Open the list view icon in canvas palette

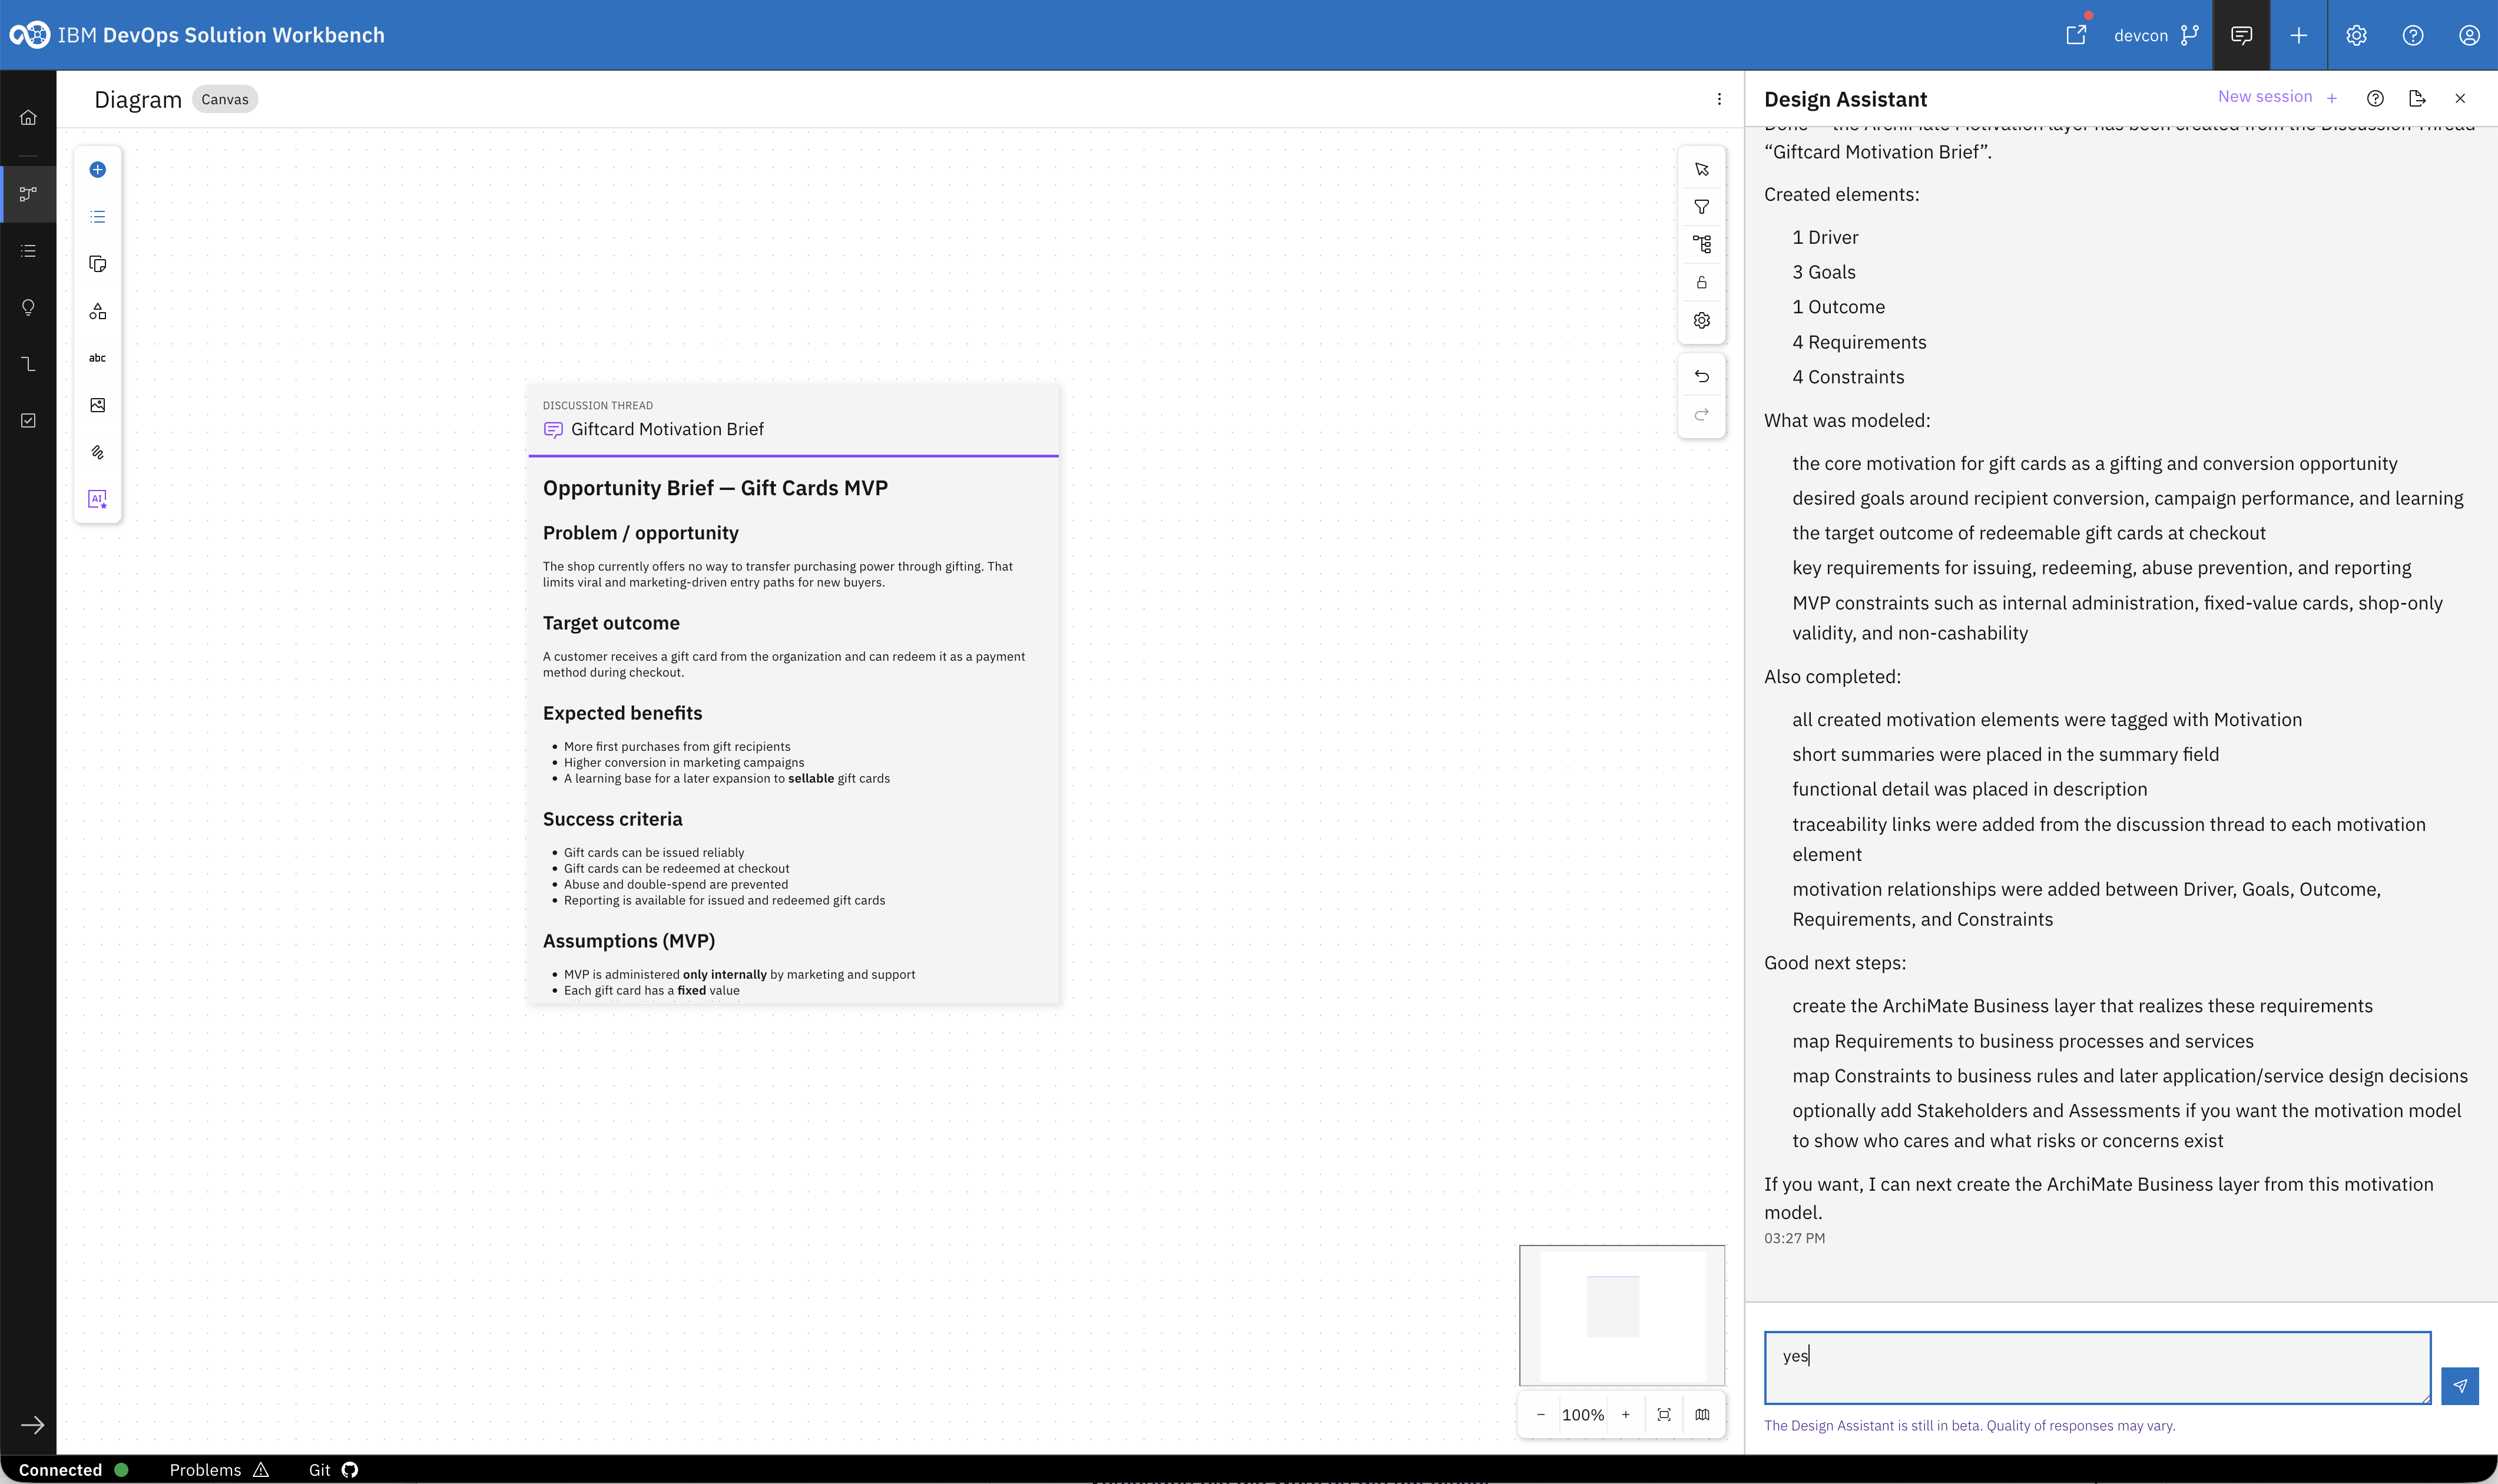[x=97, y=217]
